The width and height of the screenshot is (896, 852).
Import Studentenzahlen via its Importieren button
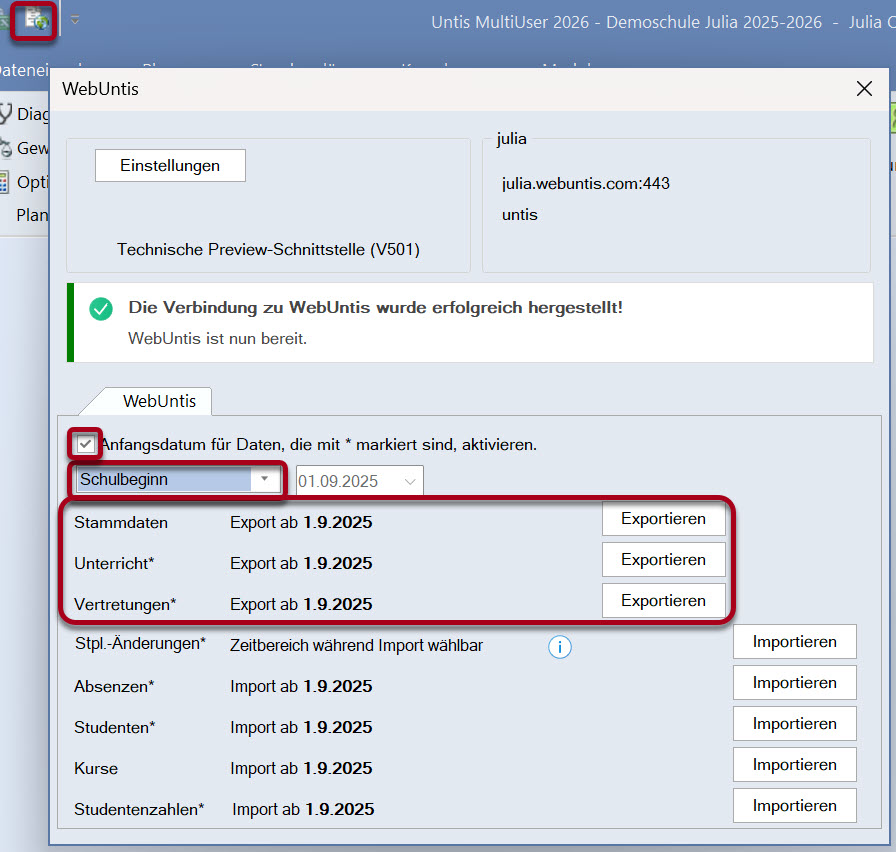coord(794,805)
